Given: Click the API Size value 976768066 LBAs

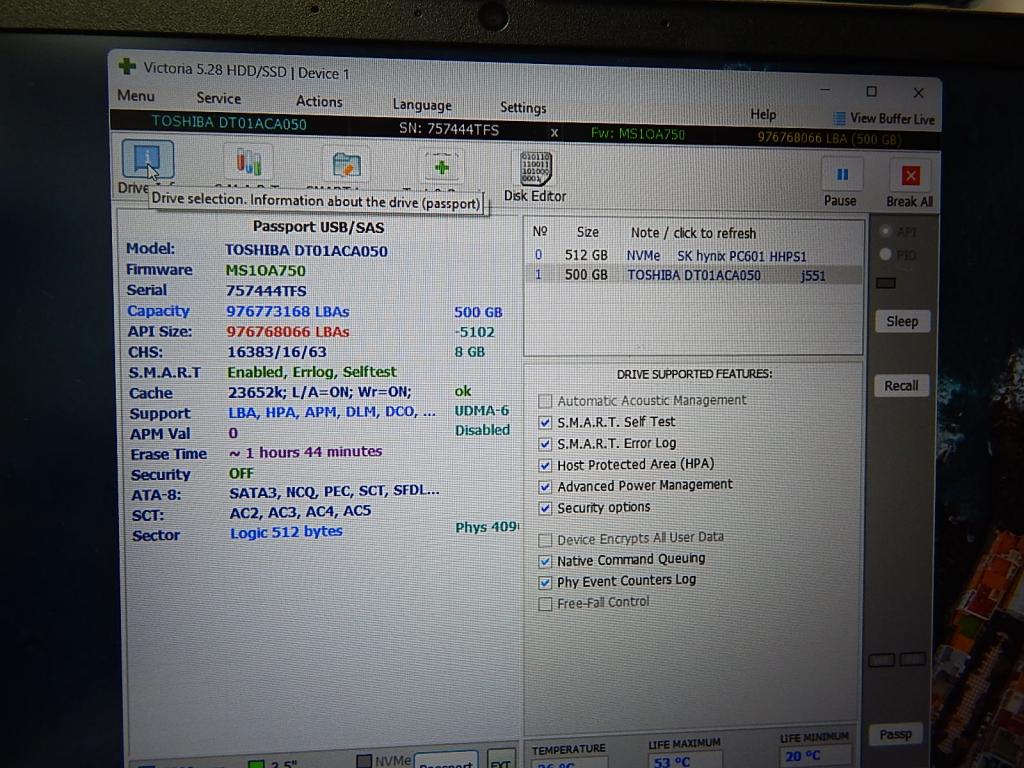Looking at the screenshot, I should click(x=287, y=332).
